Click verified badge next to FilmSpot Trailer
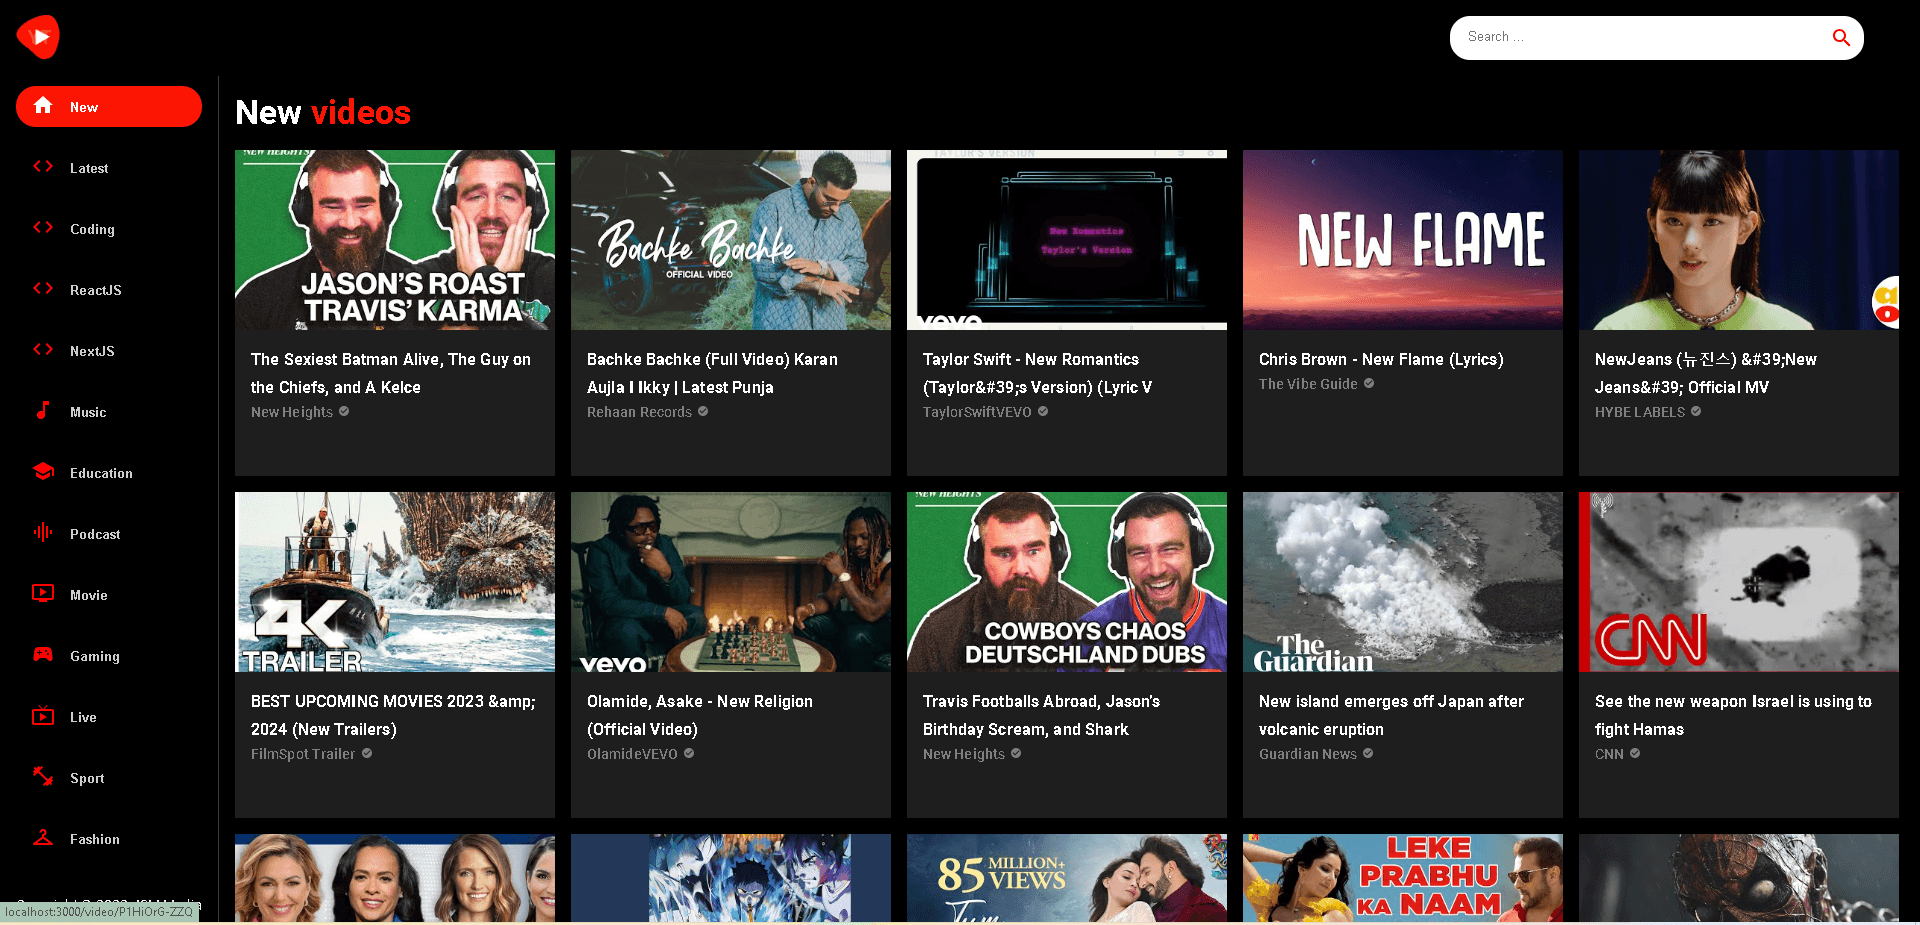Screen dimensions: 1920x925 coord(367,753)
